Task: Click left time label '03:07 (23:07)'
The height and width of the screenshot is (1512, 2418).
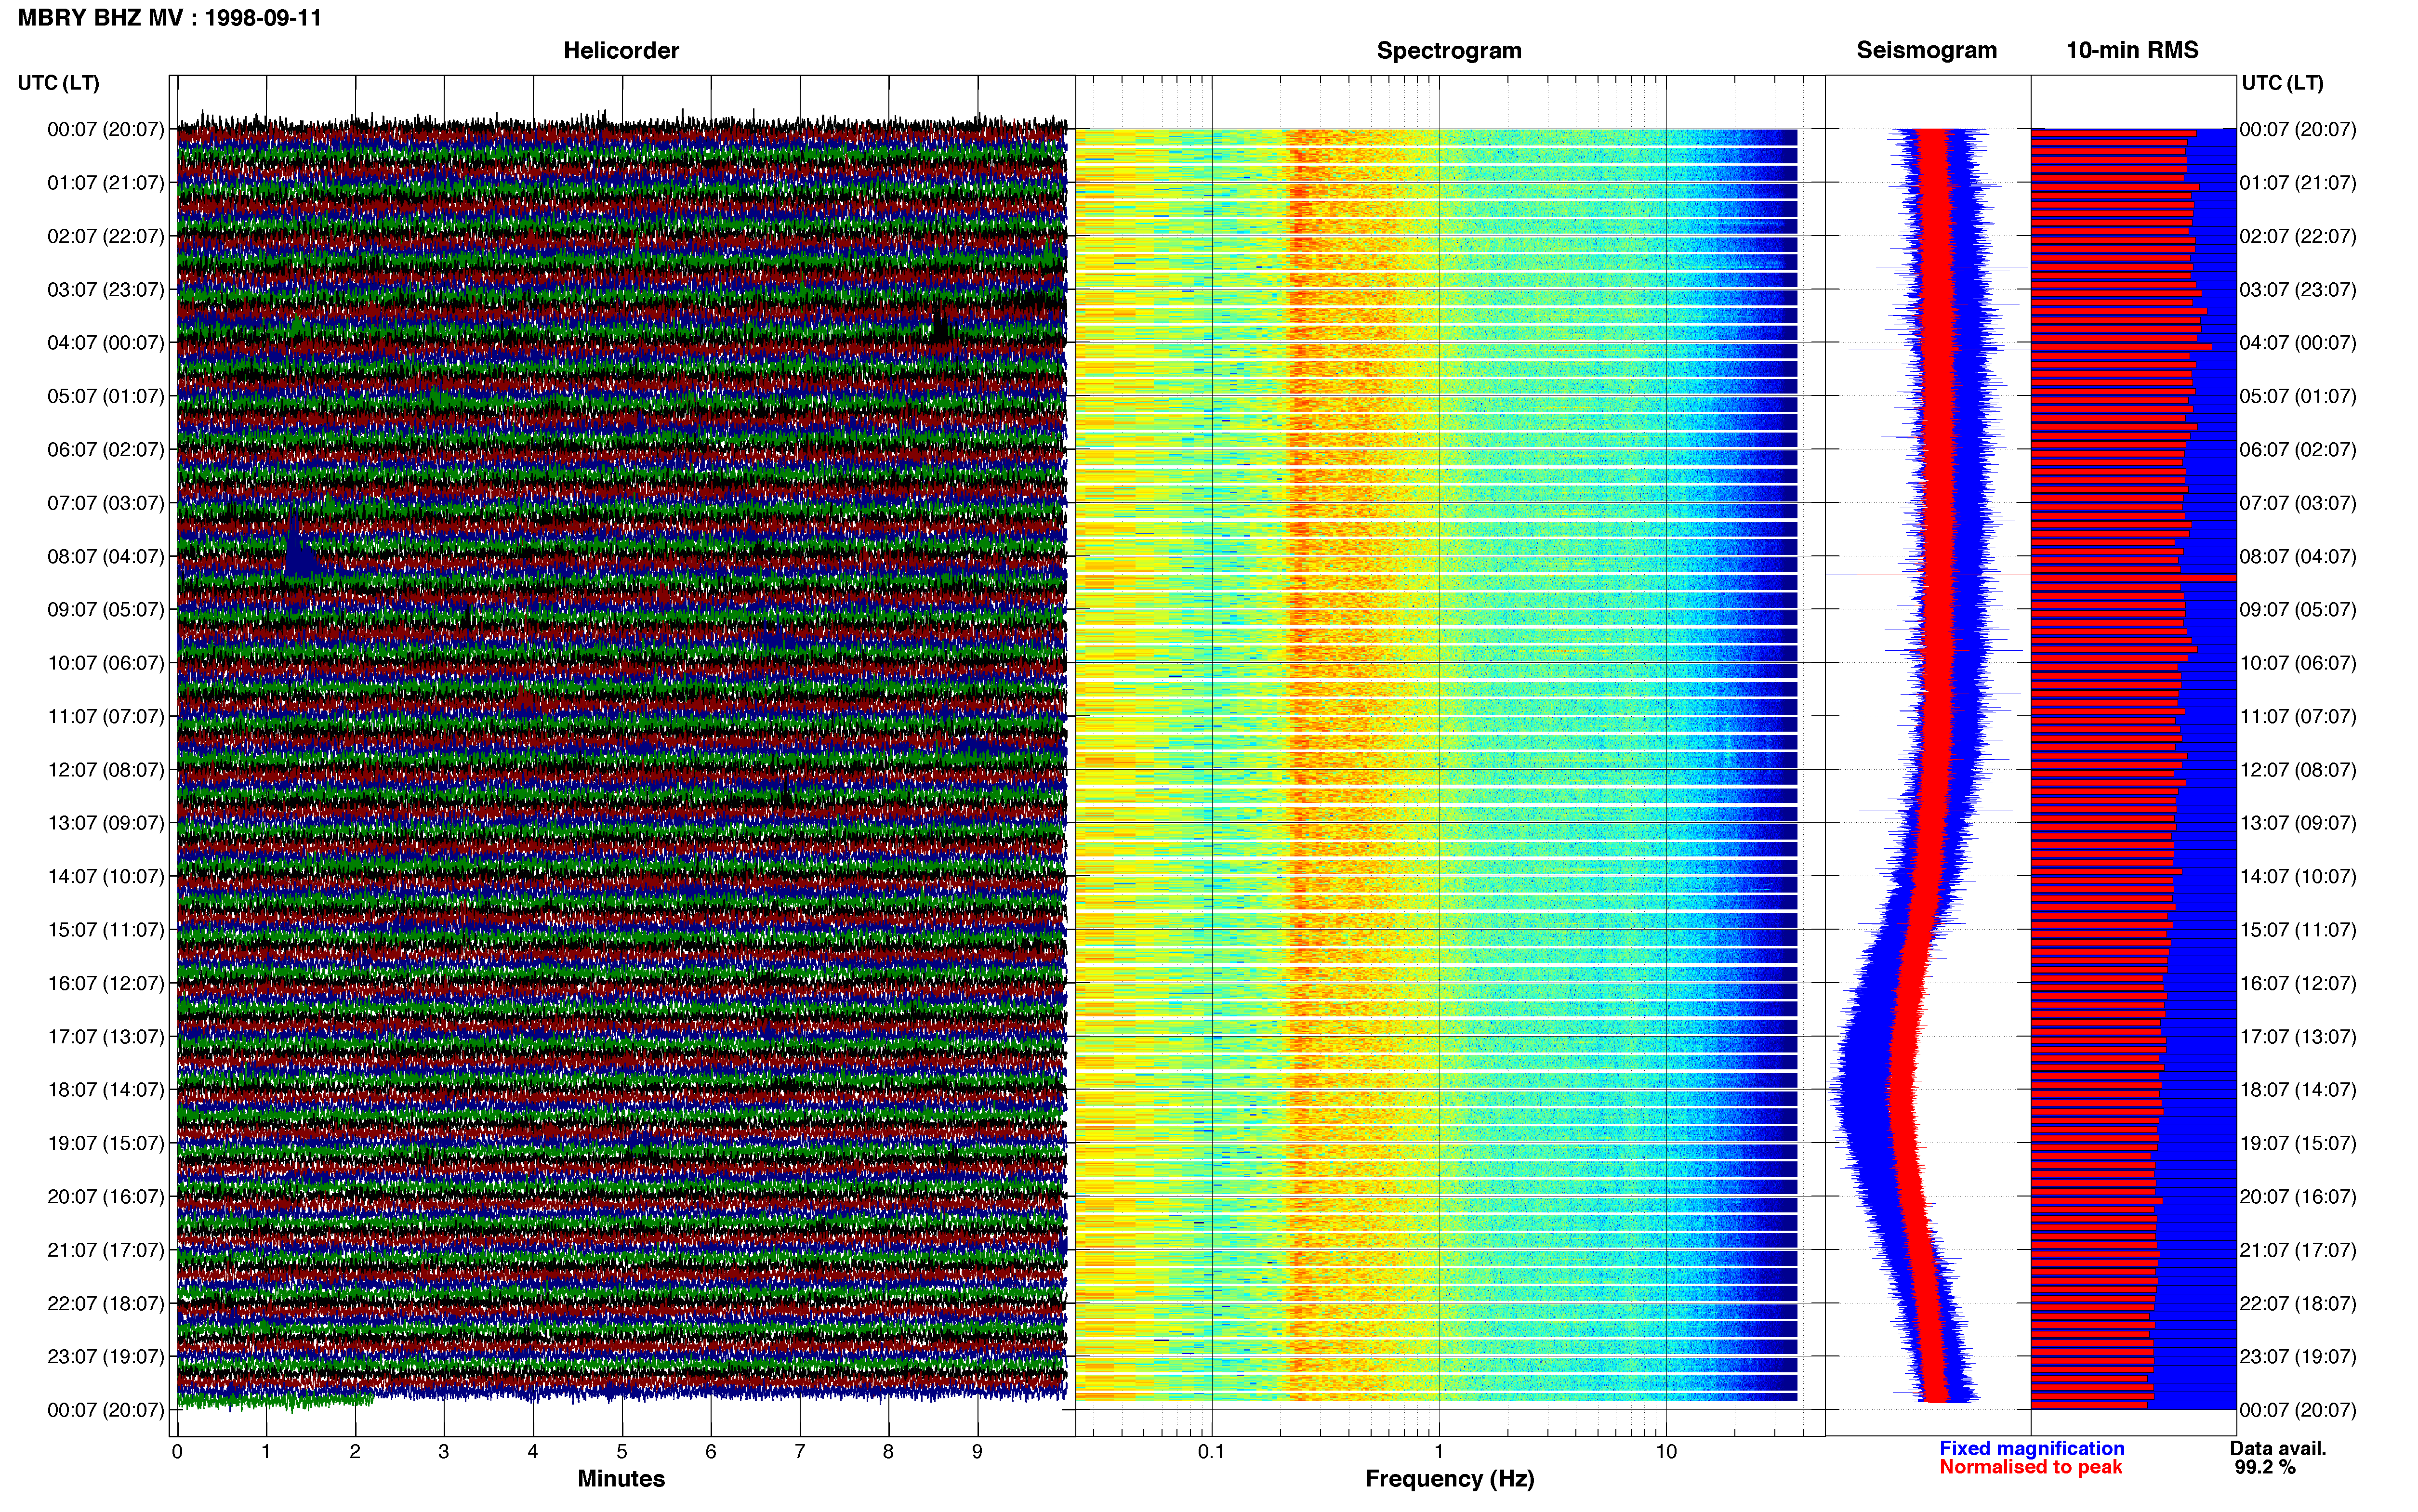Action: pos(106,290)
